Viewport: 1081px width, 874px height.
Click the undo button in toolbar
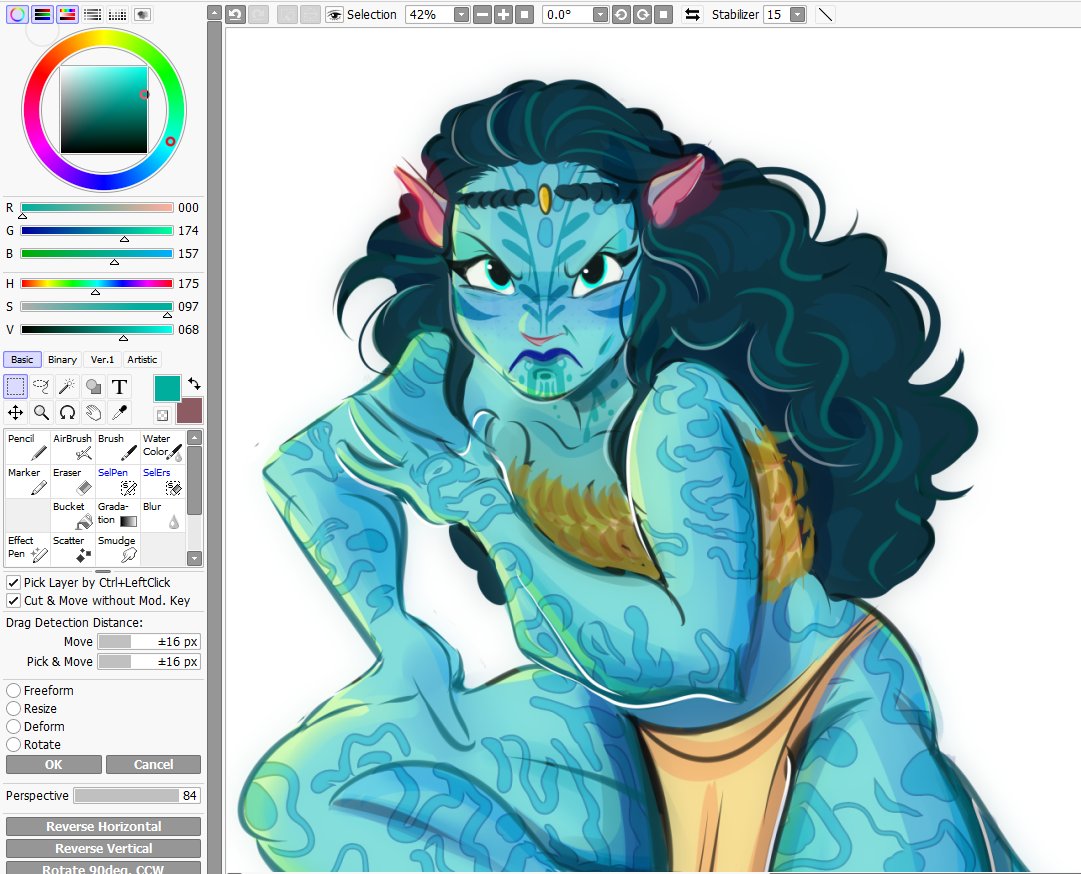point(235,14)
